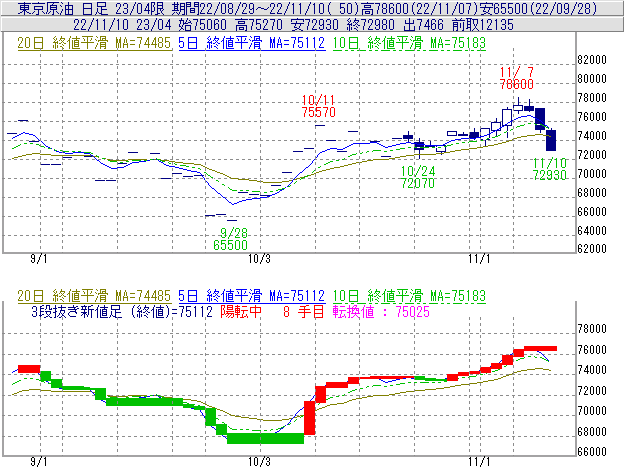Screen dimensions: 624x475
Task: Click the 終72980 closing value in header
Action: (x=370, y=25)
